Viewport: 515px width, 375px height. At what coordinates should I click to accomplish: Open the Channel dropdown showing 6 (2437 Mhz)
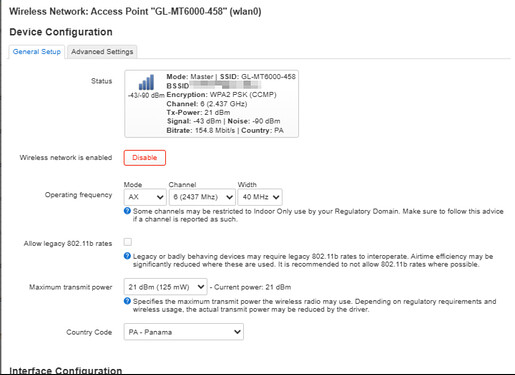pos(202,197)
